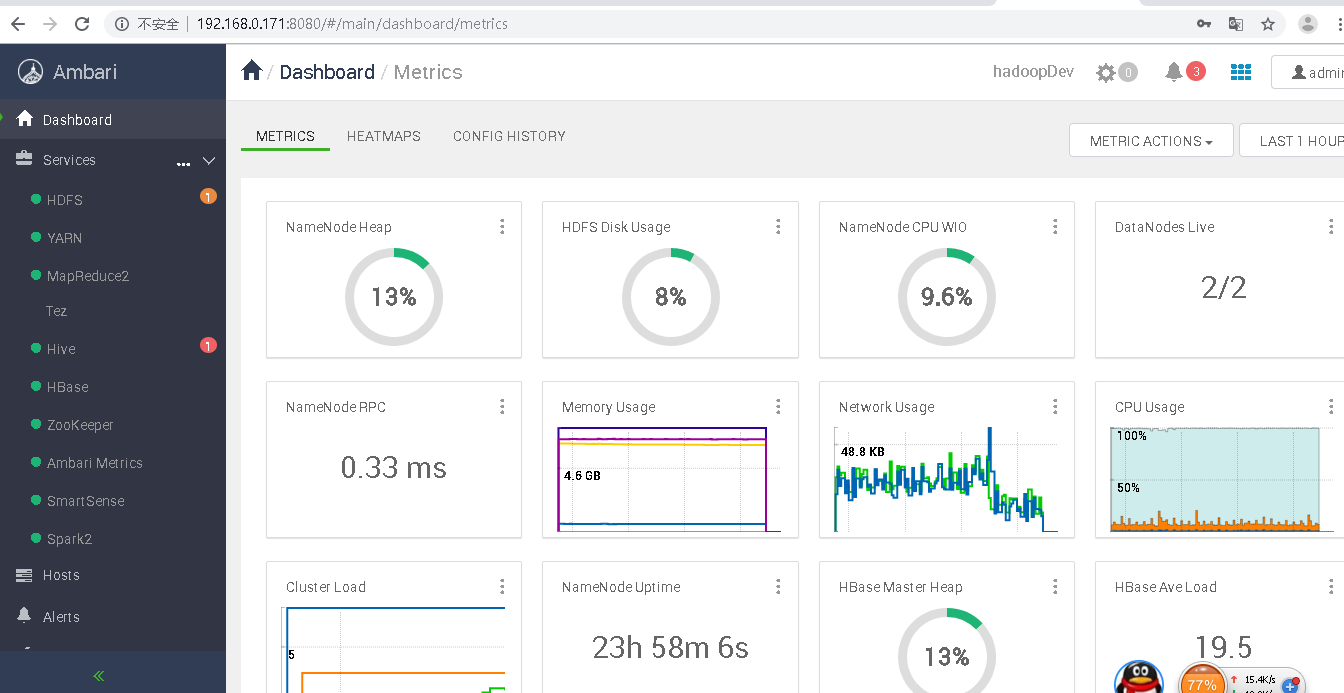Collapse the Services list chevron

(x=209, y=160)
